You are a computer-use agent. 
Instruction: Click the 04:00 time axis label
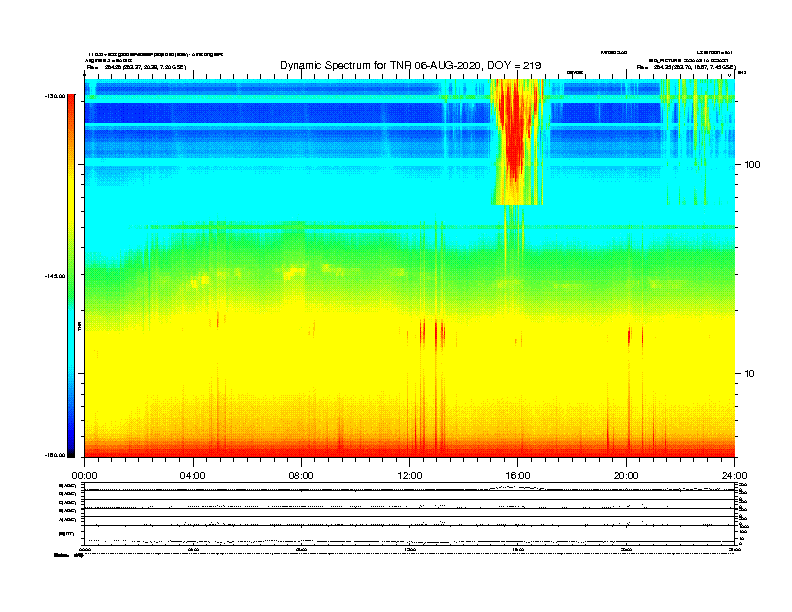pos(192,476)
